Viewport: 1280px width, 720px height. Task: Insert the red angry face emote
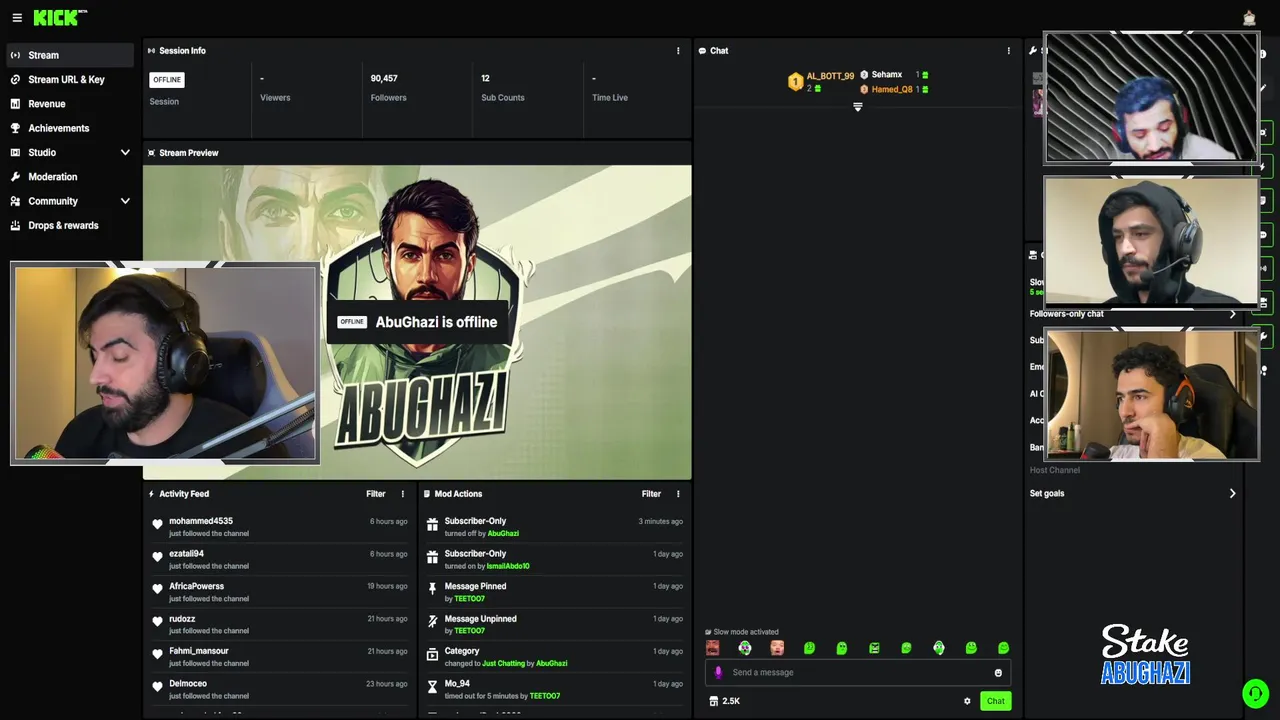(712, 648)
